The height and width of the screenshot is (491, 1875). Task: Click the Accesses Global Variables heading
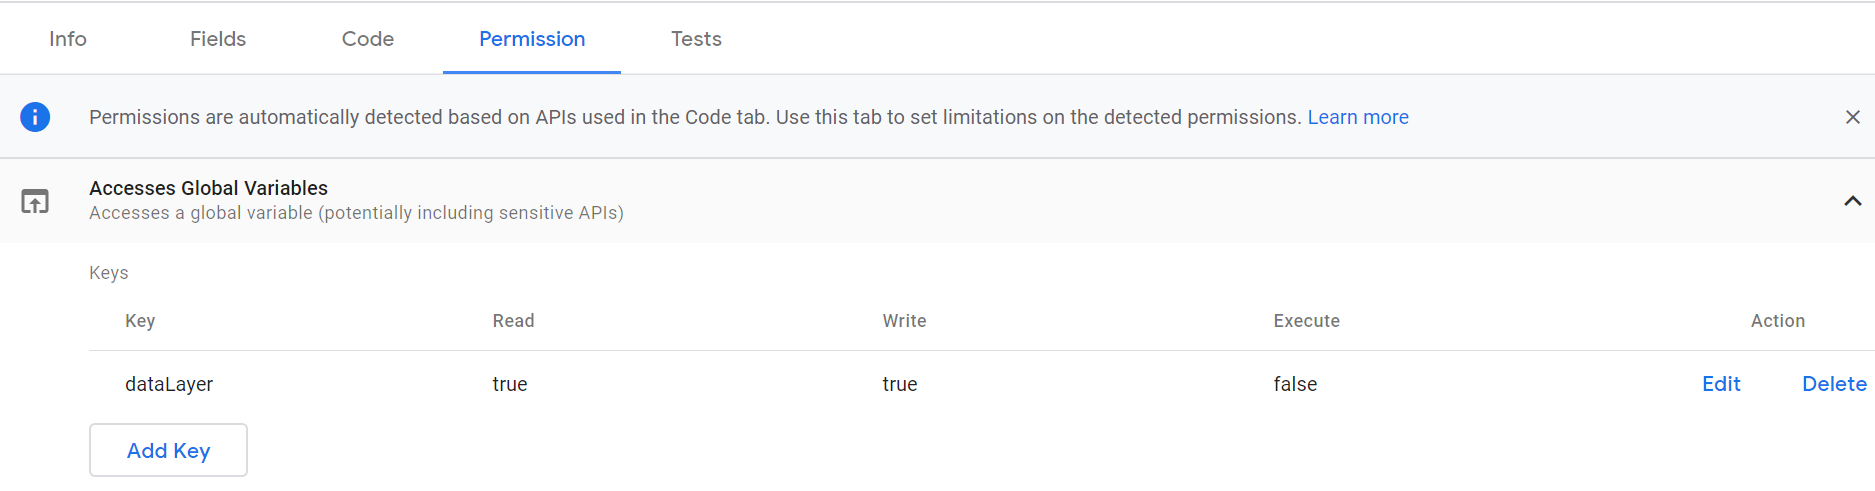pos(208,188)
